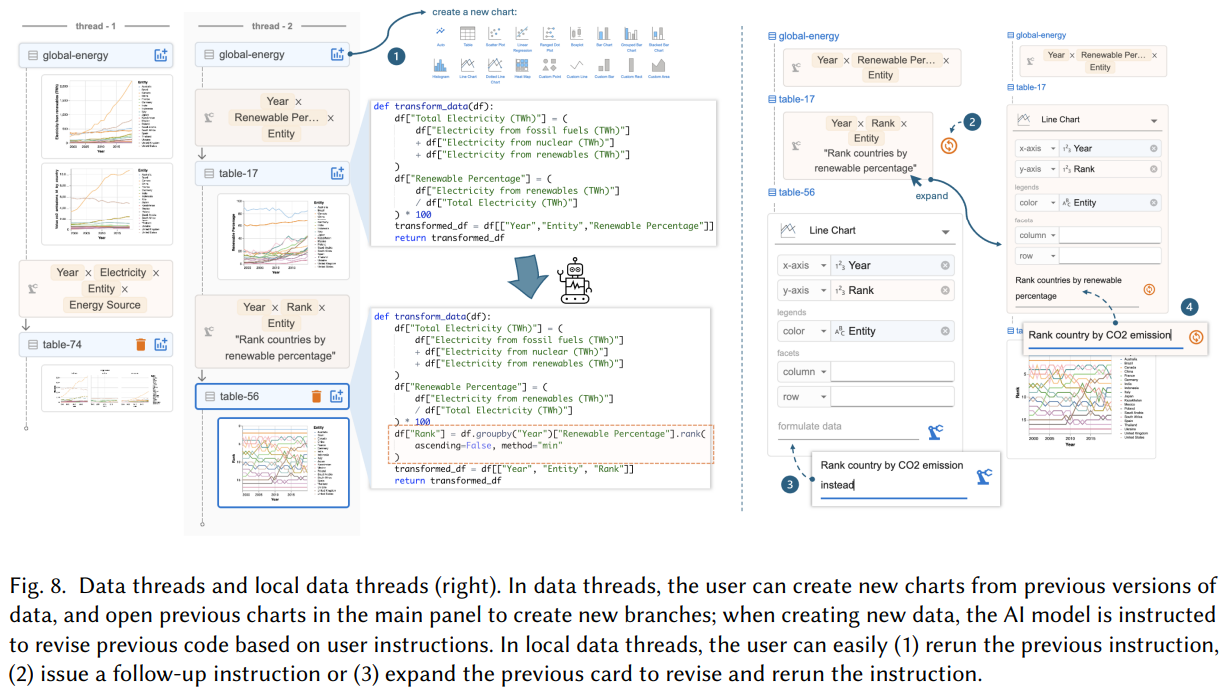The height and width of the screenshot is (695, 1229).
Task: Pick the Histogram chart type
Action: (x=440, y=65)
